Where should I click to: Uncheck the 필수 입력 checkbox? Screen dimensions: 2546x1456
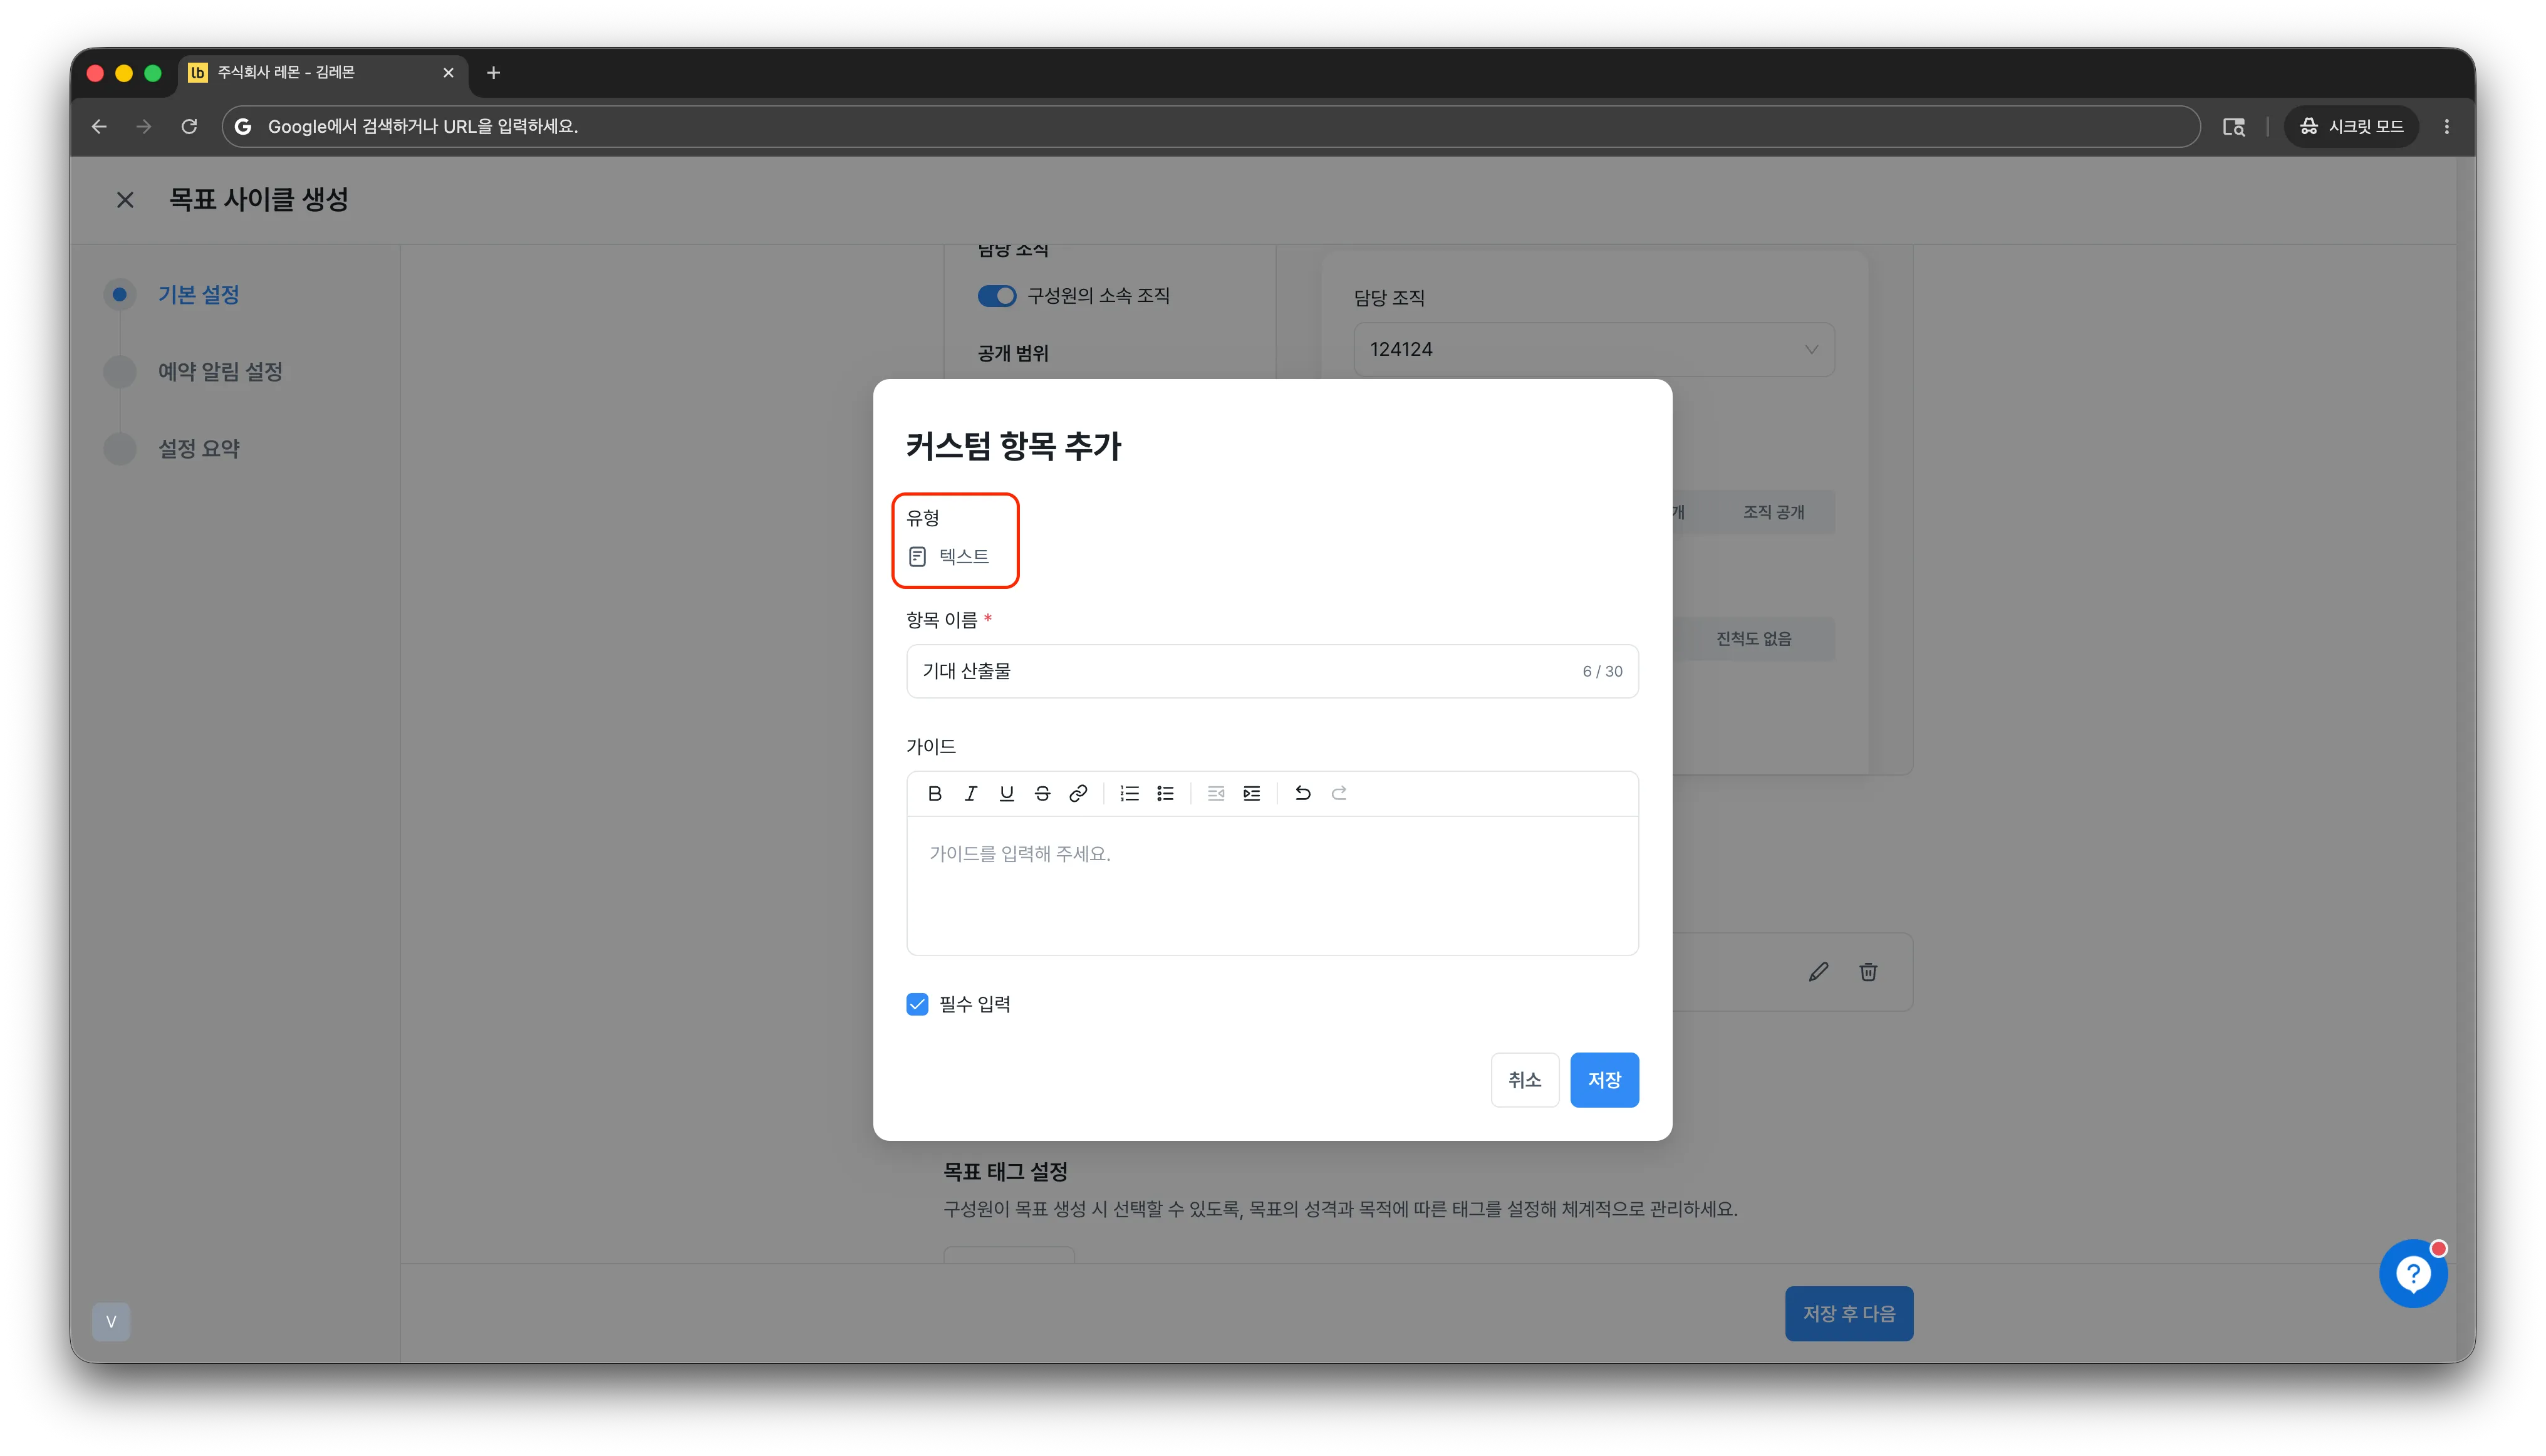click(x=917, y=1004)
